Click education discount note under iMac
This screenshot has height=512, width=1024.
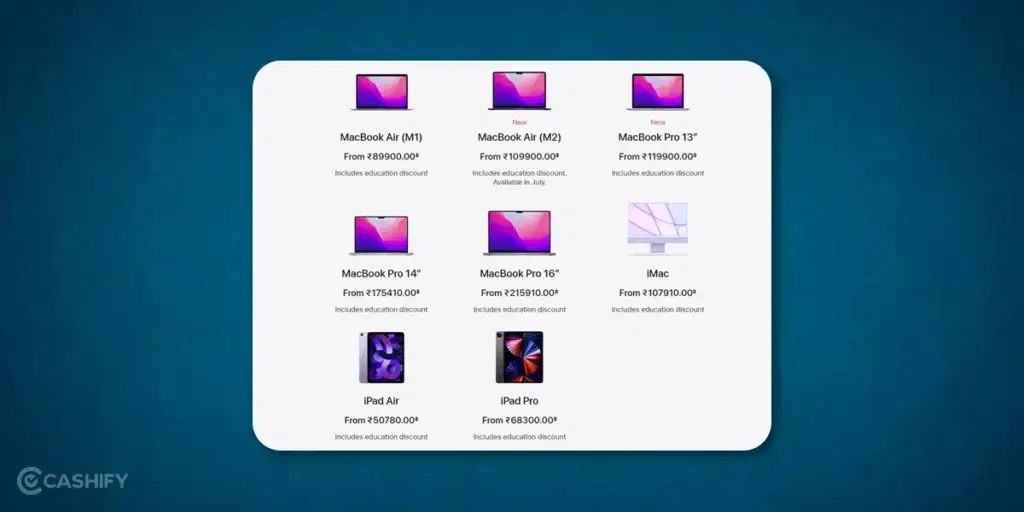pyautogui.click(x=658, y=310)
